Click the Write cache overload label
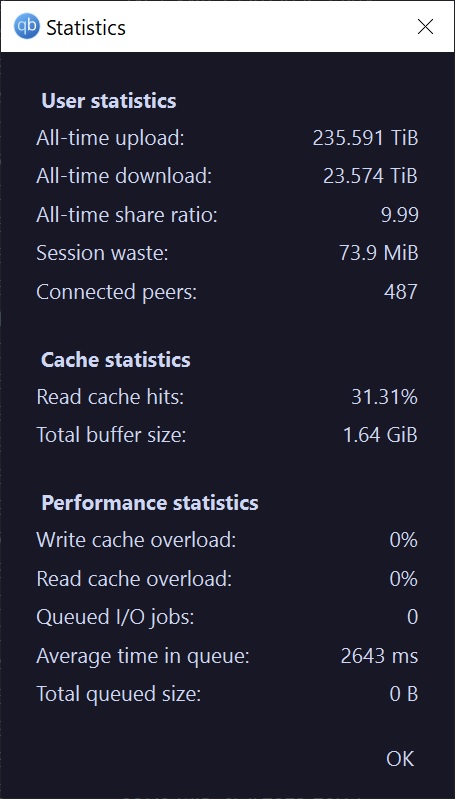 tap(136, 540)
